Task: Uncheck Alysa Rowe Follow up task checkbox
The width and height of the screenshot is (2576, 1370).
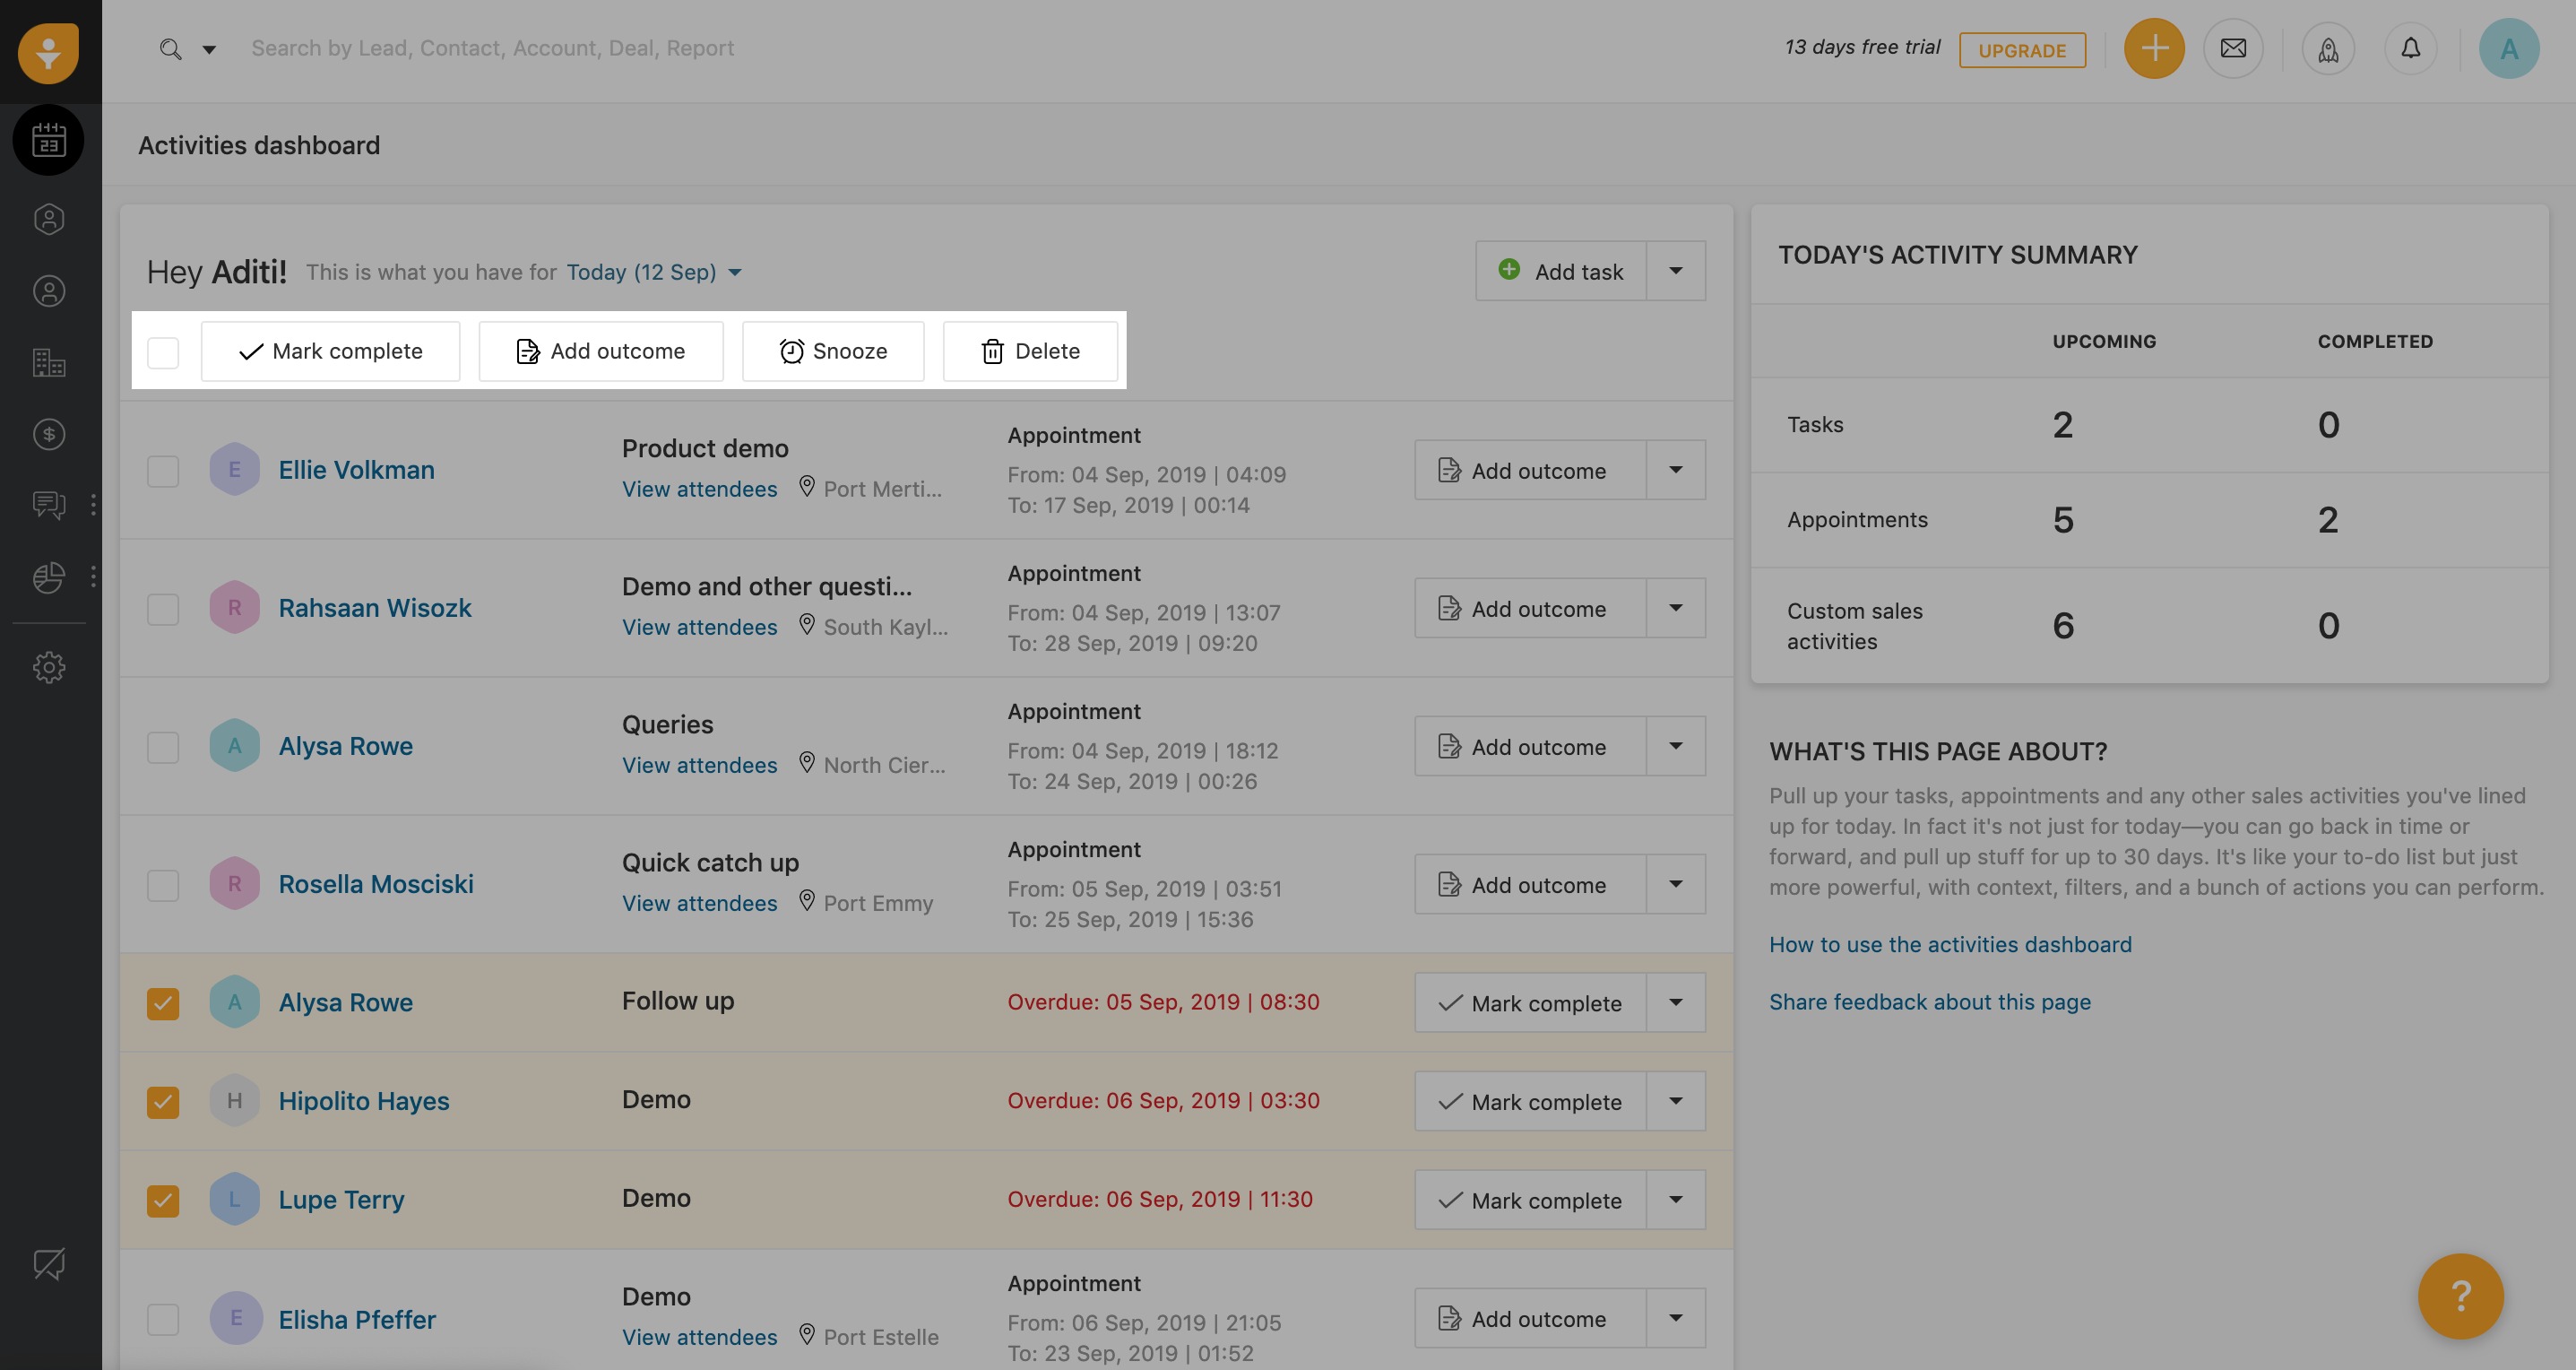Action: point(163,1003)
